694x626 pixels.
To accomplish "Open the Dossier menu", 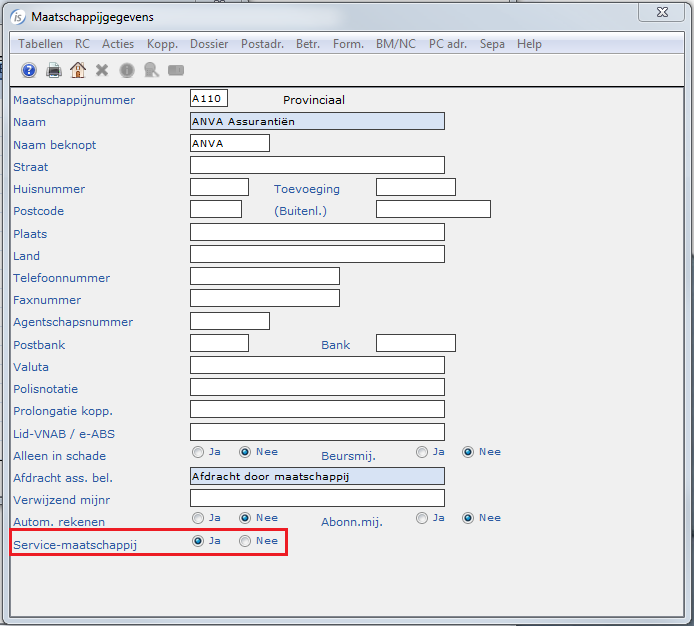I will pyautogui.click(x=209, y=44).
